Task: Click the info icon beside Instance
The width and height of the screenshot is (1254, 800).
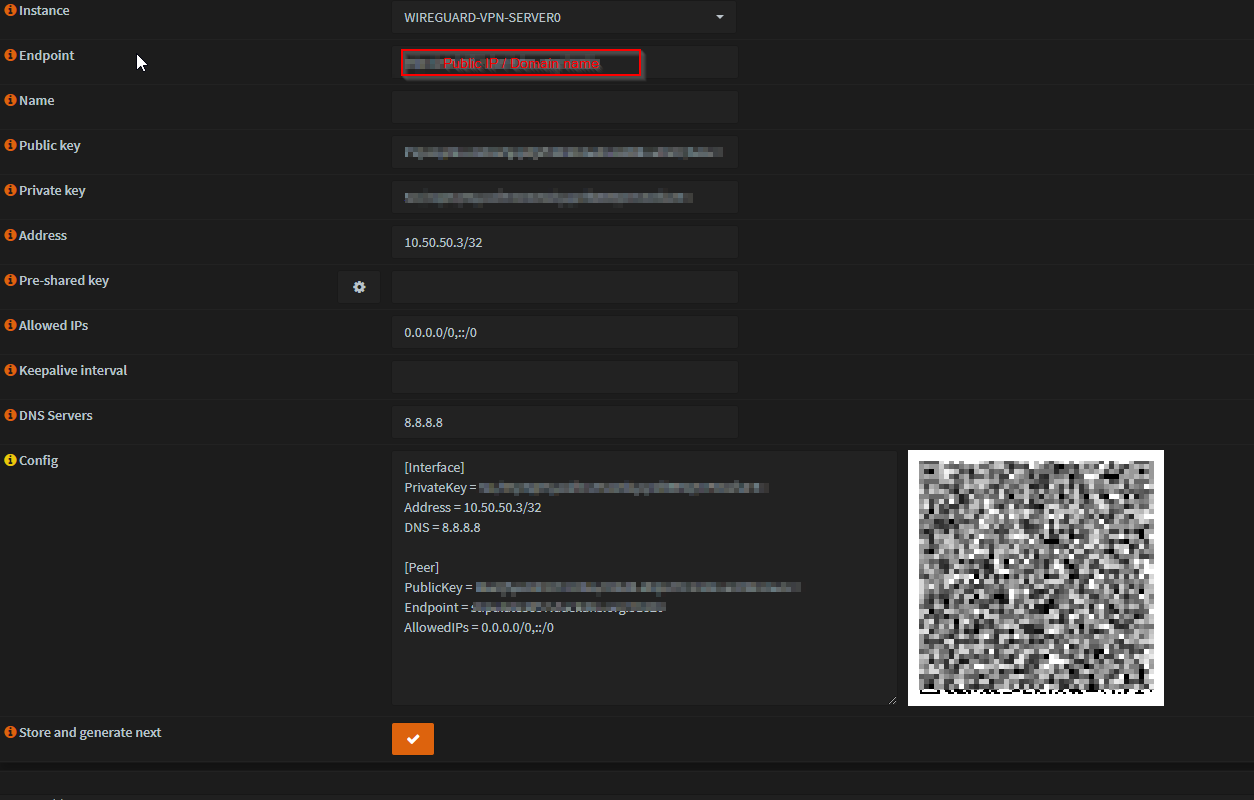Action: (x=11, y=11)
